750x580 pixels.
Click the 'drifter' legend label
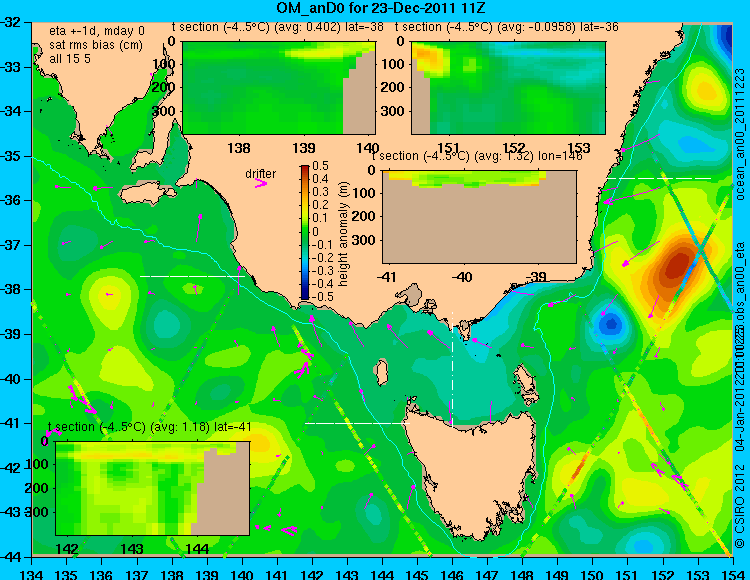[x=261, y=174]
